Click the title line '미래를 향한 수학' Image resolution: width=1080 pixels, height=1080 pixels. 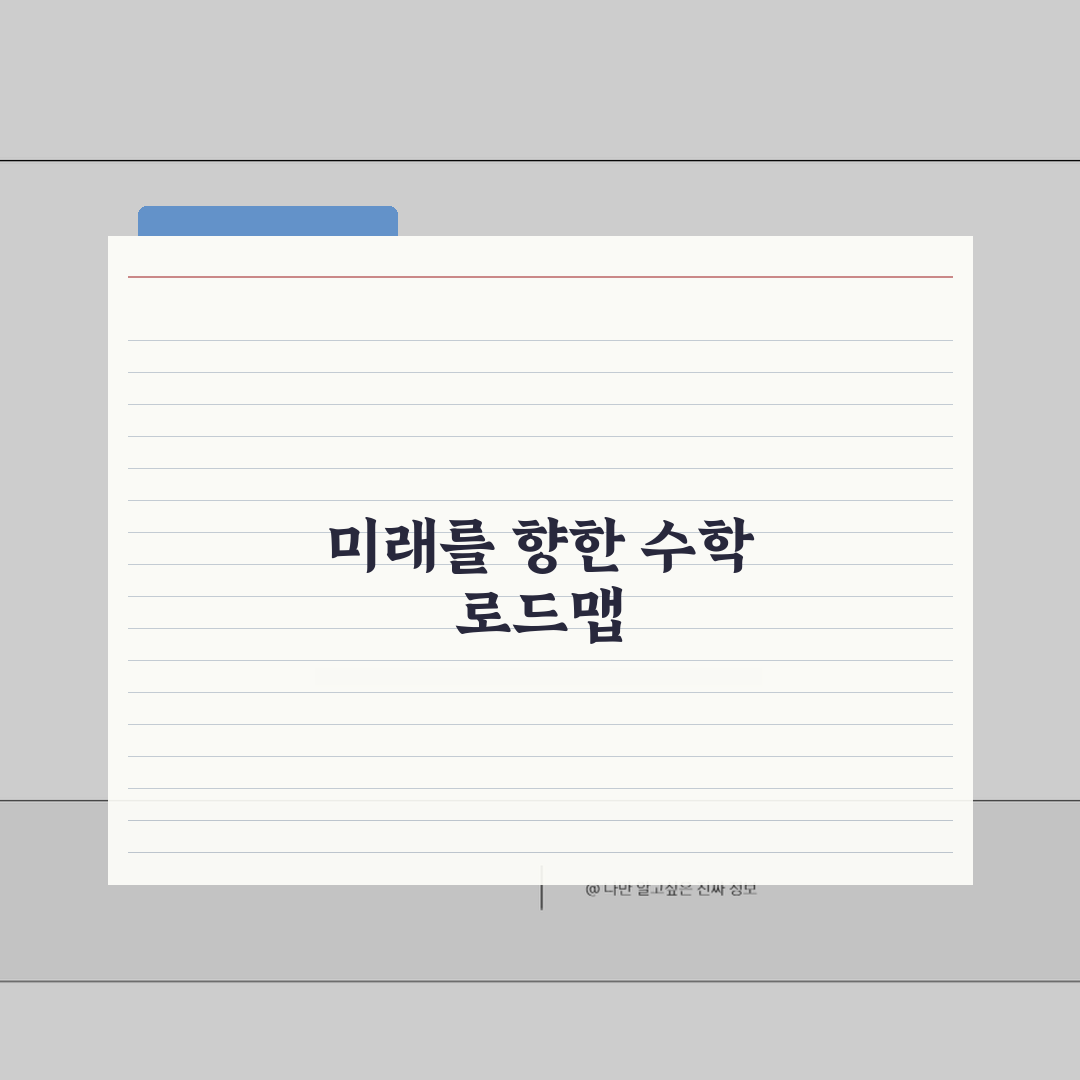tap(541, 547)
